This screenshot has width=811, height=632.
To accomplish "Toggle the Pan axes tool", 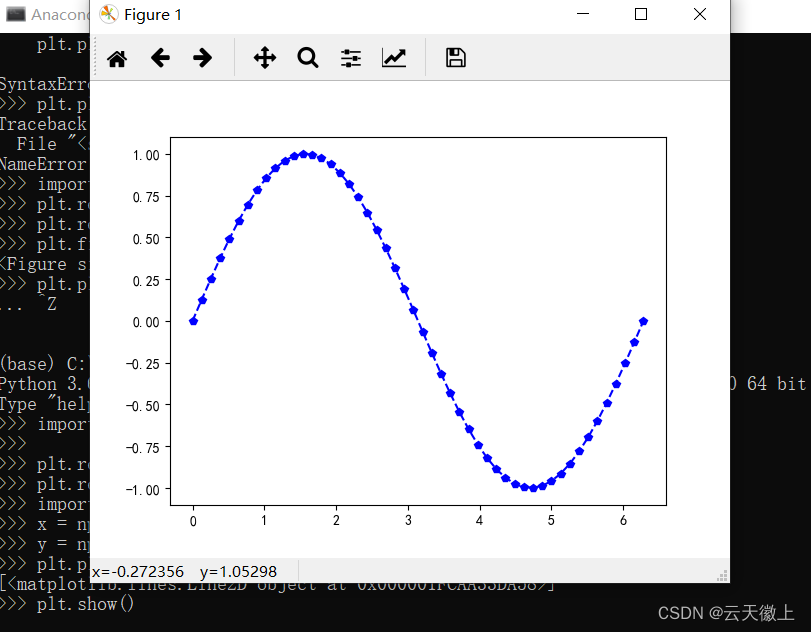I will [264, 58].
